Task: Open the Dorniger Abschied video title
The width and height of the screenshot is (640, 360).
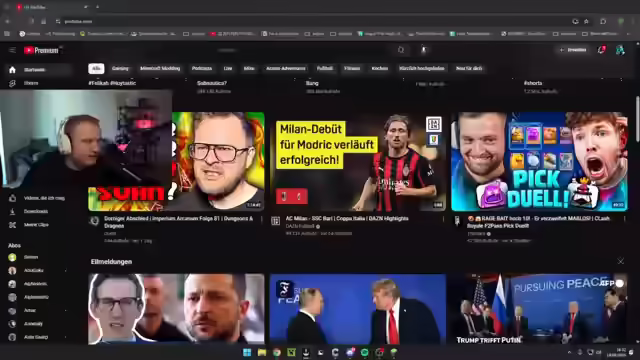Action: [x=178, y=222]
